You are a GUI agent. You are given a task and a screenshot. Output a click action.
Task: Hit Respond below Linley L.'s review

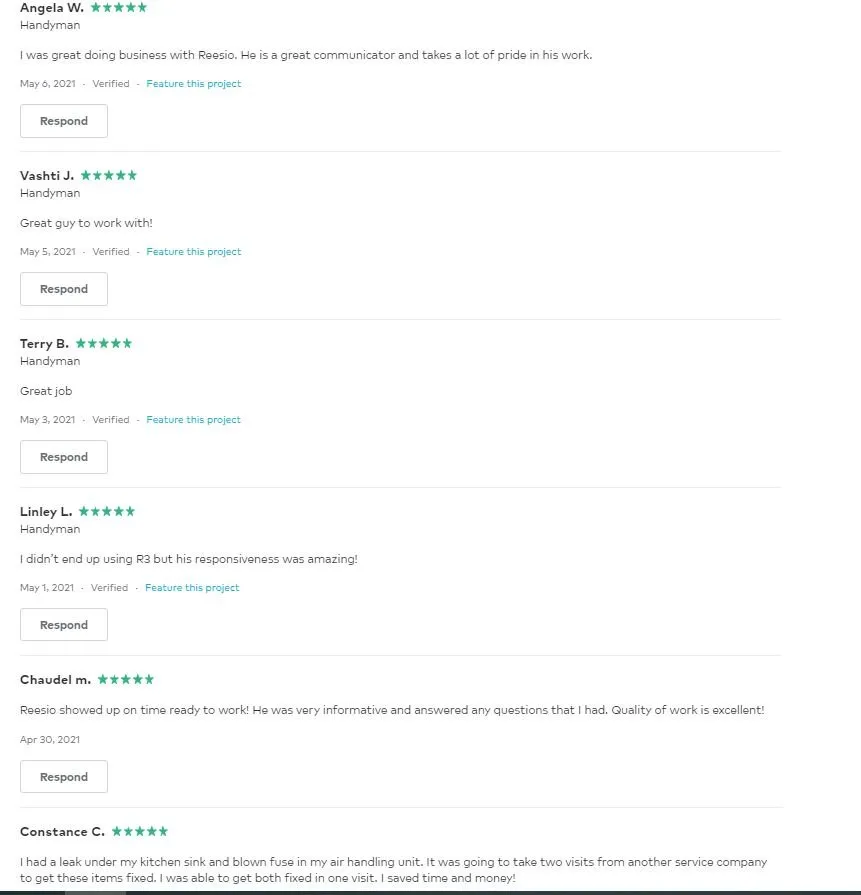pos(64,625)
